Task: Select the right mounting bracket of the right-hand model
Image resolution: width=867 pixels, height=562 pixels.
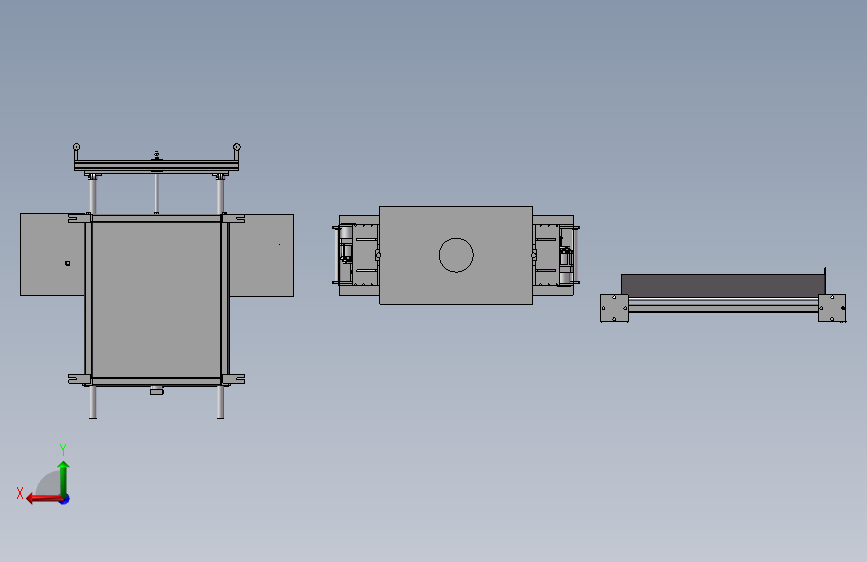Action: [832, 308]
